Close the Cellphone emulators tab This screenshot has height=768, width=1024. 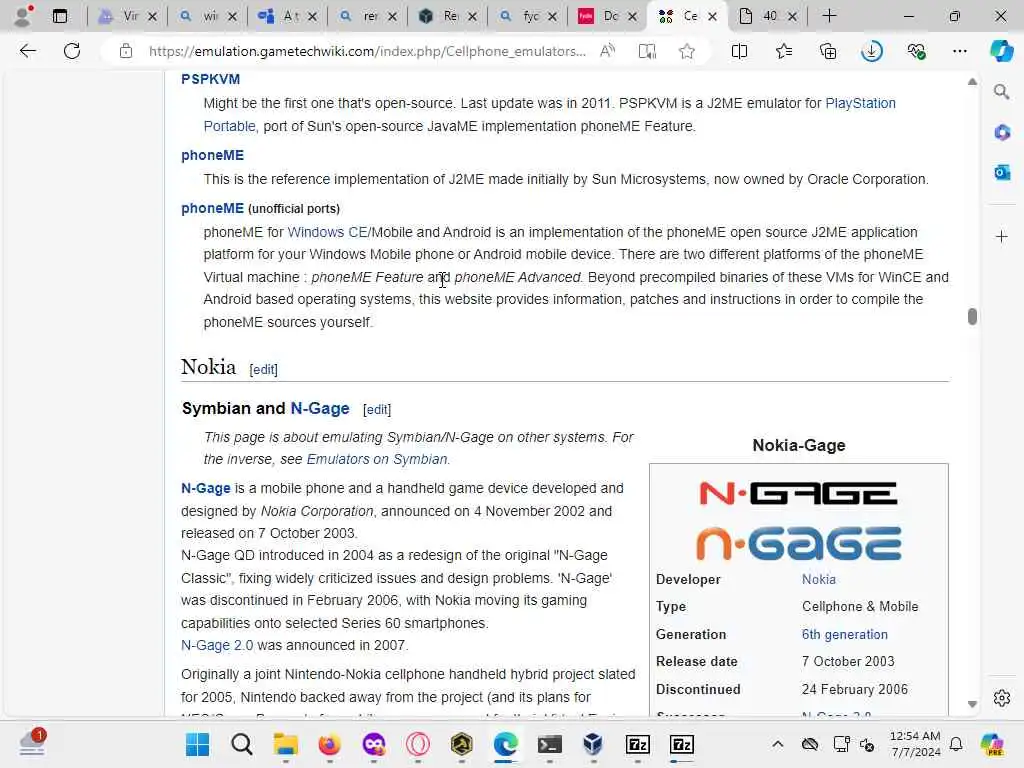712,16
